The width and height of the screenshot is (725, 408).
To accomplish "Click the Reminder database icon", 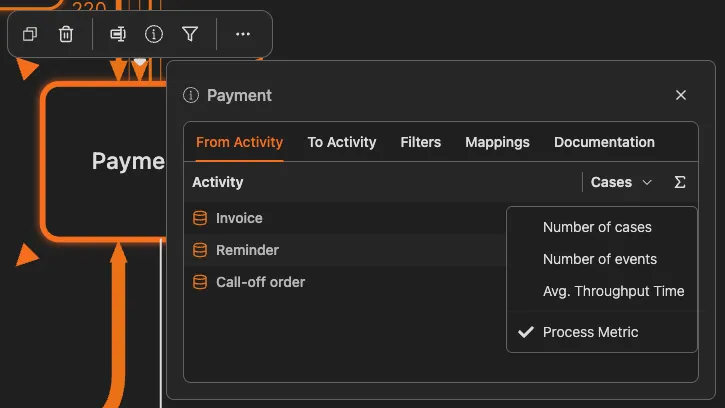I will tap(200, 250).
